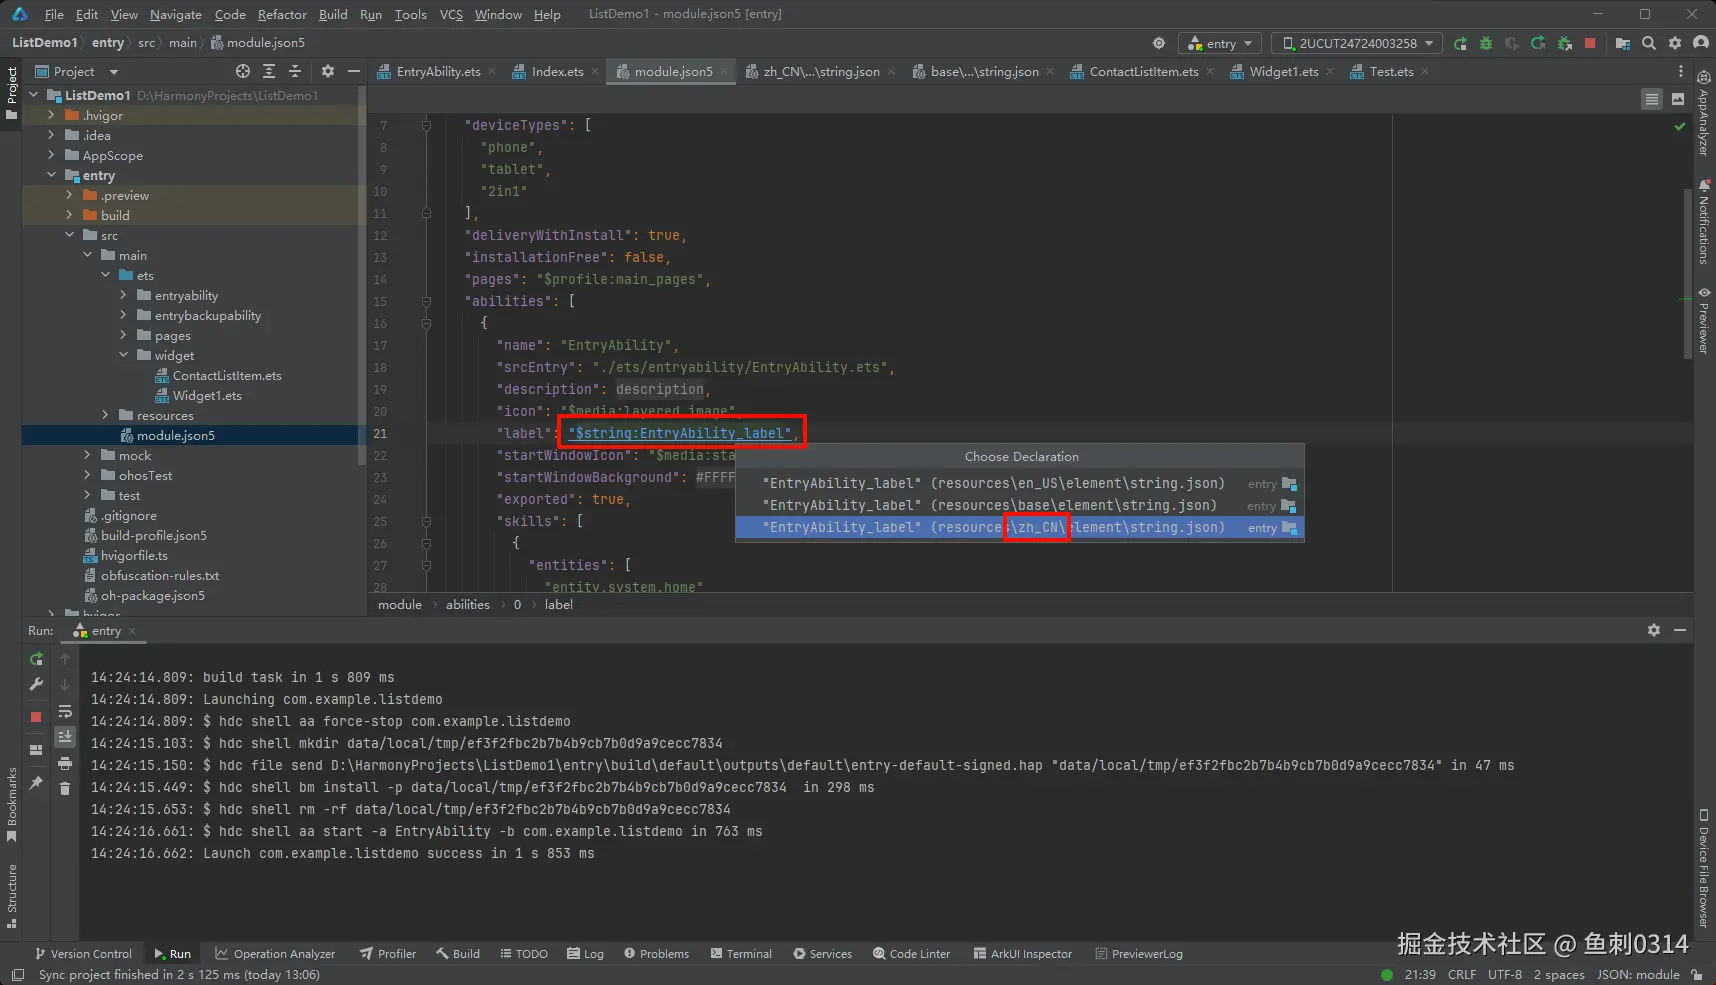1716x985 pixels.
Task: Toggle scroll to end in Run console
Action: pos(65,737)
